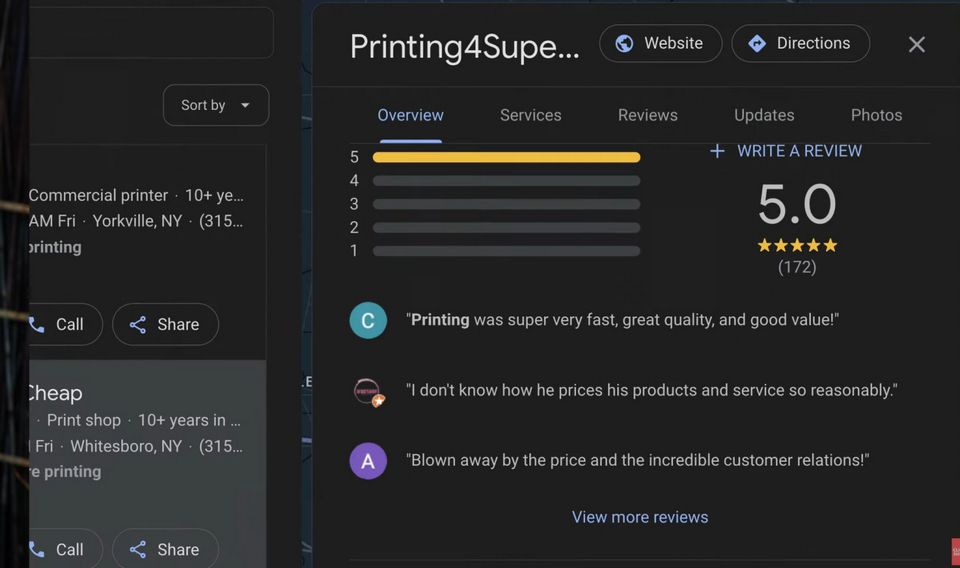The width and height of the screenshot is (960, 568).
Task: Click the Whitesboro, NY address text
Action: (x=126, y=446)
